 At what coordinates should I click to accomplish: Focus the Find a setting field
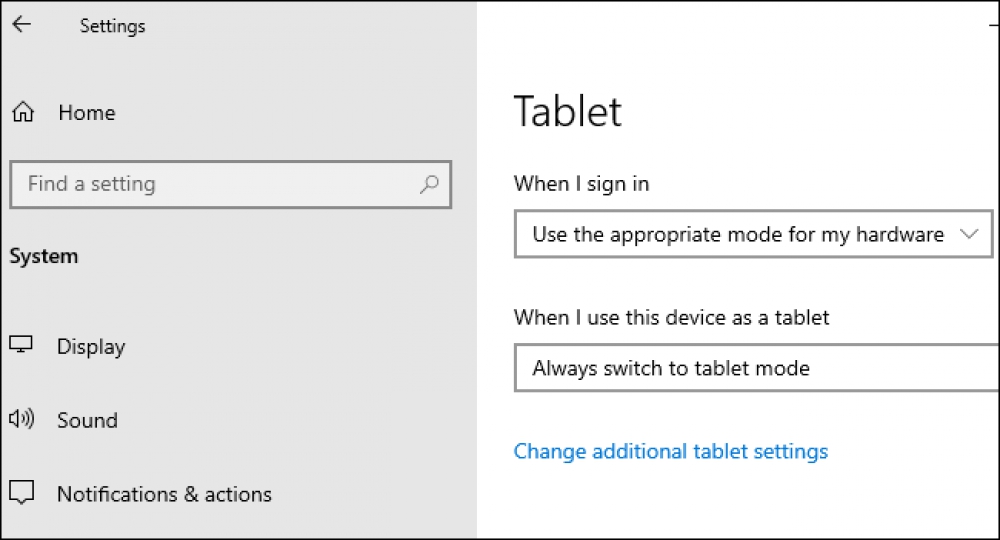[x=231, y=184]
